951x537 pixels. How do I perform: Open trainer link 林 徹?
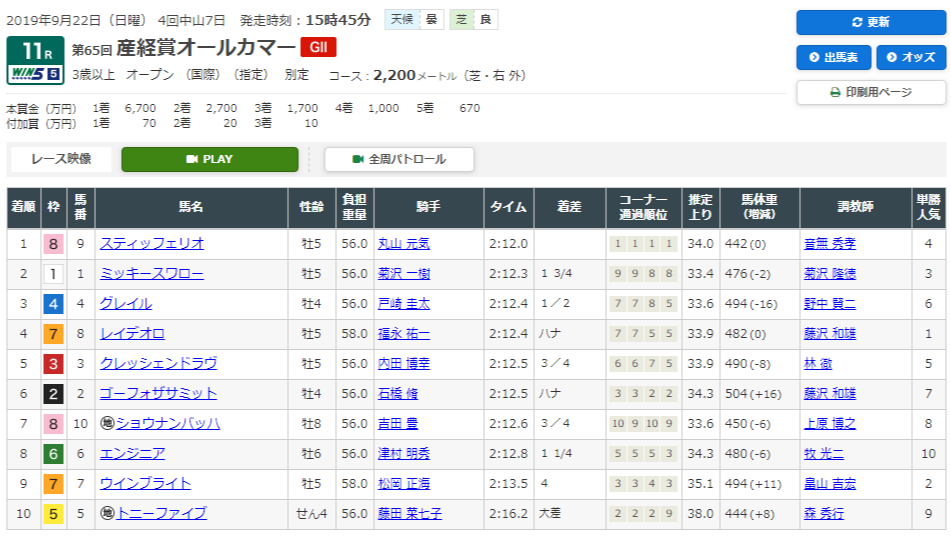click(x=818, y=363)
